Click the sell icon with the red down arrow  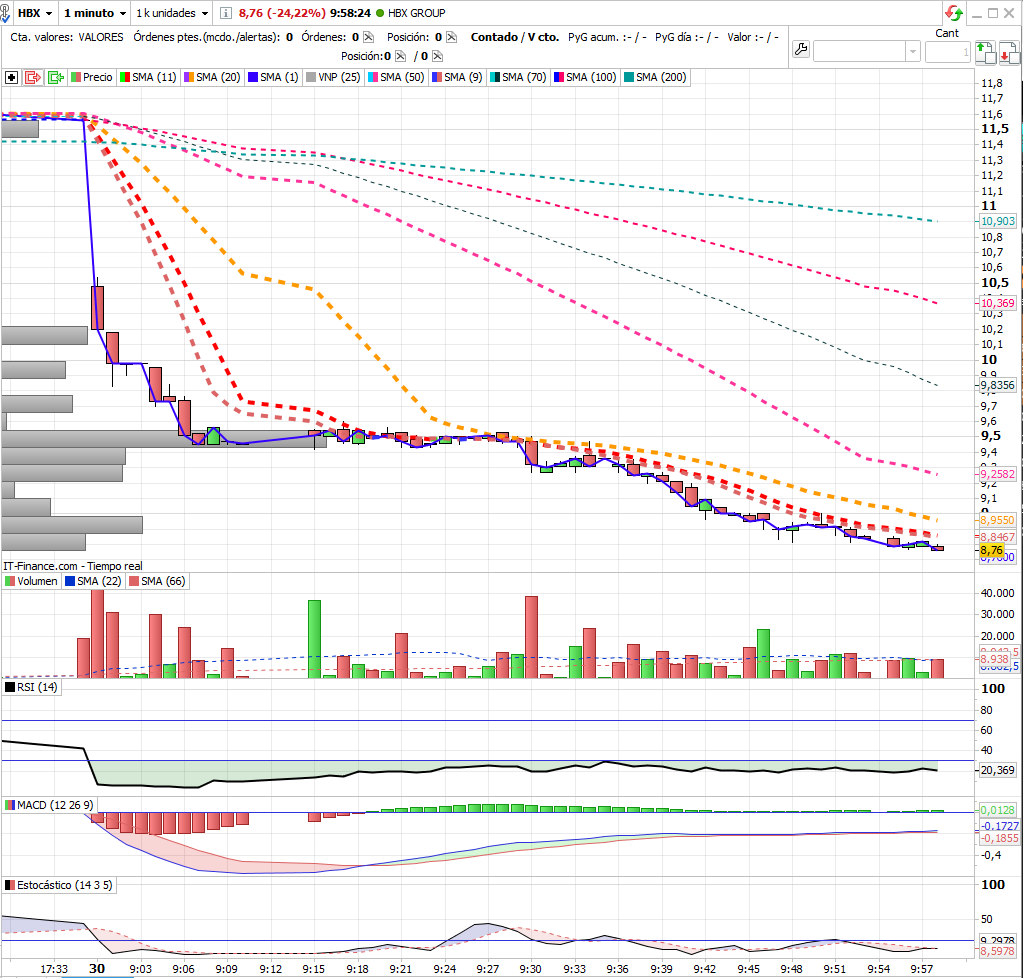(x=1009, y=52)
